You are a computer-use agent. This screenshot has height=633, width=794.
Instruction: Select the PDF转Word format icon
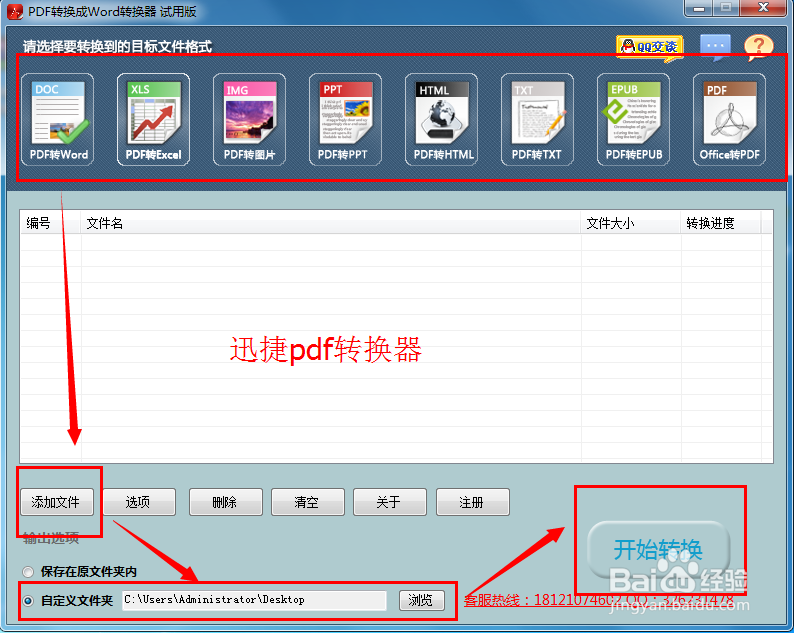point(57,120)
